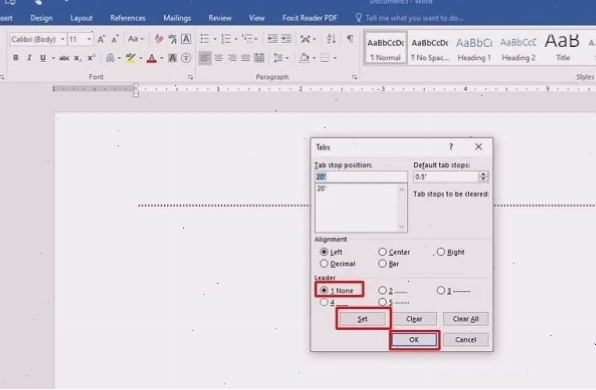596x390 pixels.
Task: Apply Character Shading
Action: pyautogui.click(x=172, y=58)
